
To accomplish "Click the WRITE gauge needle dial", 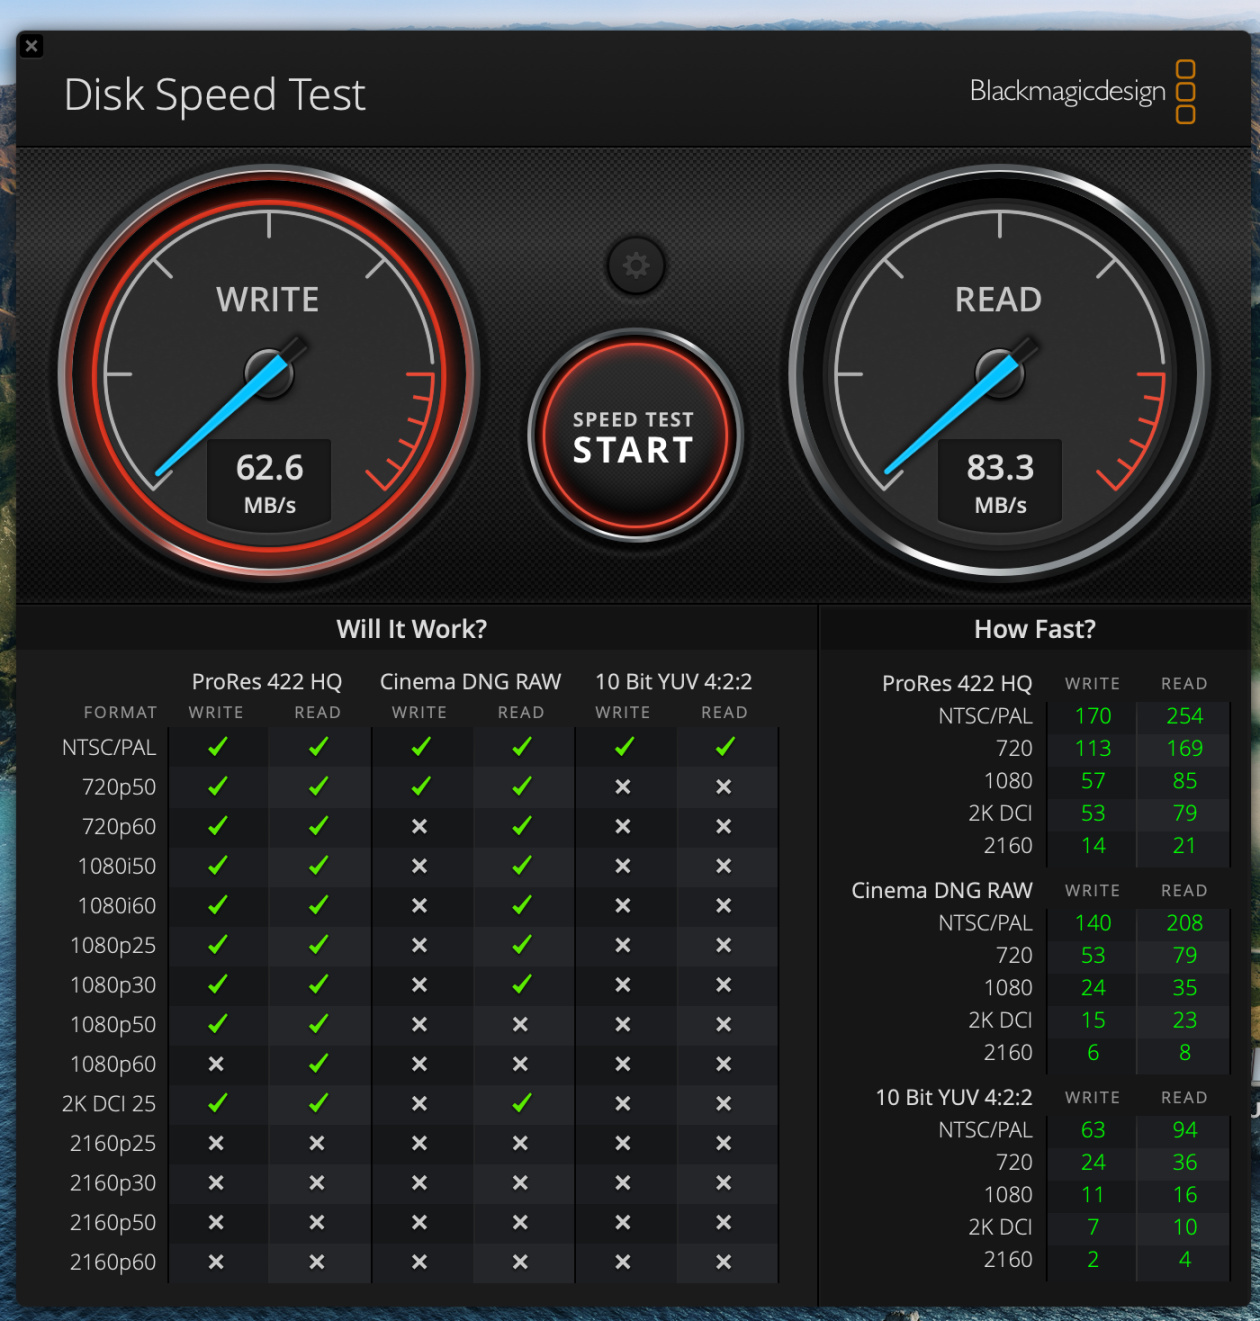I will (x=269, y=374).
